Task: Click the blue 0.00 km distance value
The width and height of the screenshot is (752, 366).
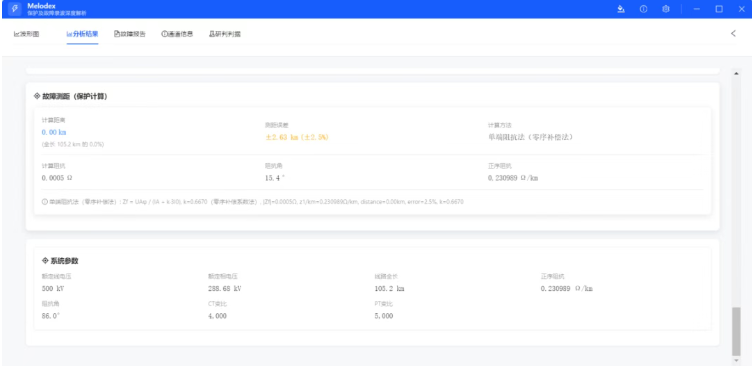Action: pyautogui.click(x=54, y=132)
